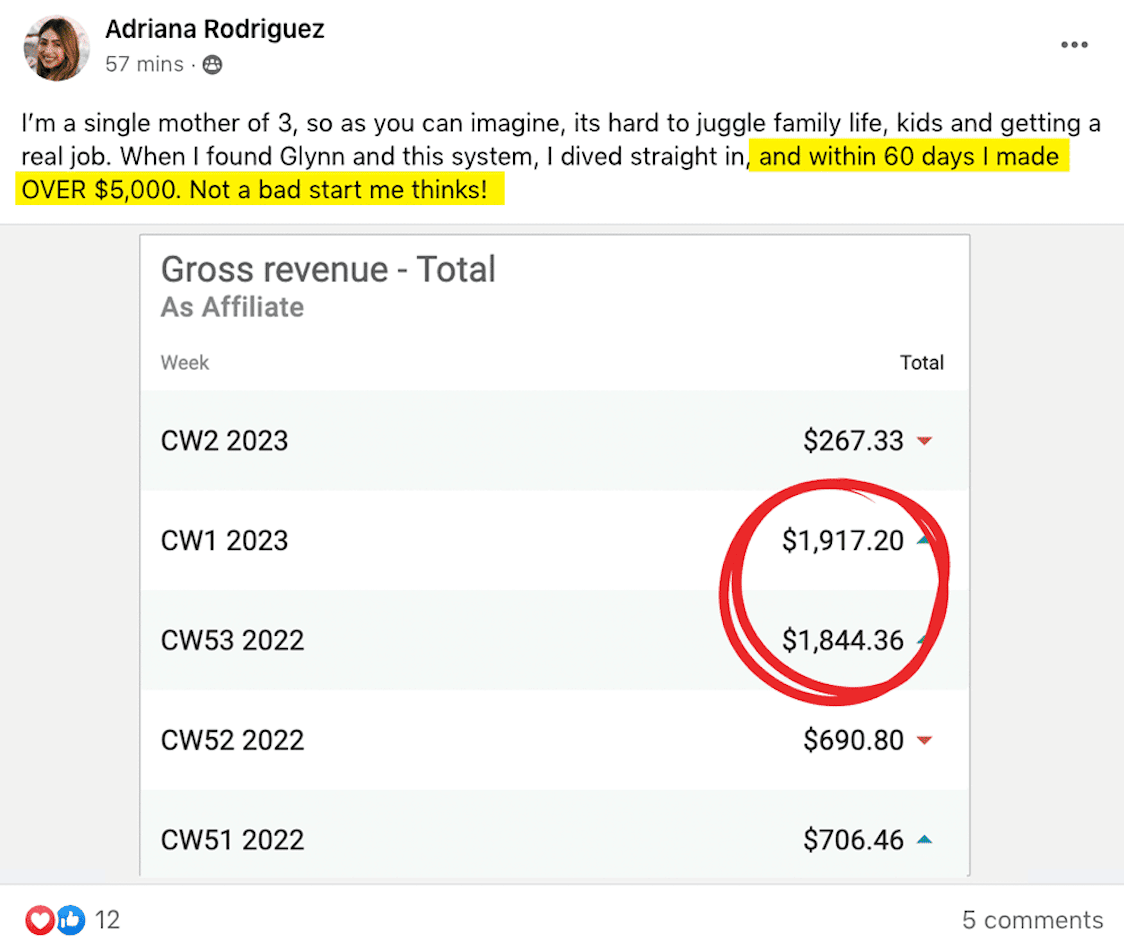1124x950 pixels.
Task: Select the CW1 2023 revenue row
Action: pos(554,541)
